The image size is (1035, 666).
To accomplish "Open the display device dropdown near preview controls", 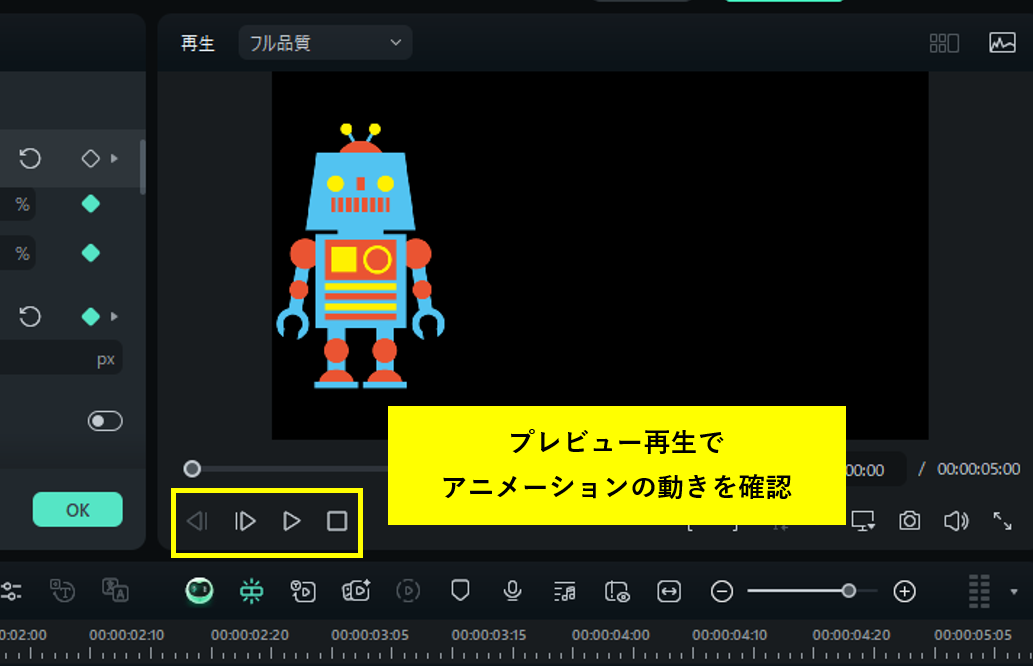I will pos(864,520).
